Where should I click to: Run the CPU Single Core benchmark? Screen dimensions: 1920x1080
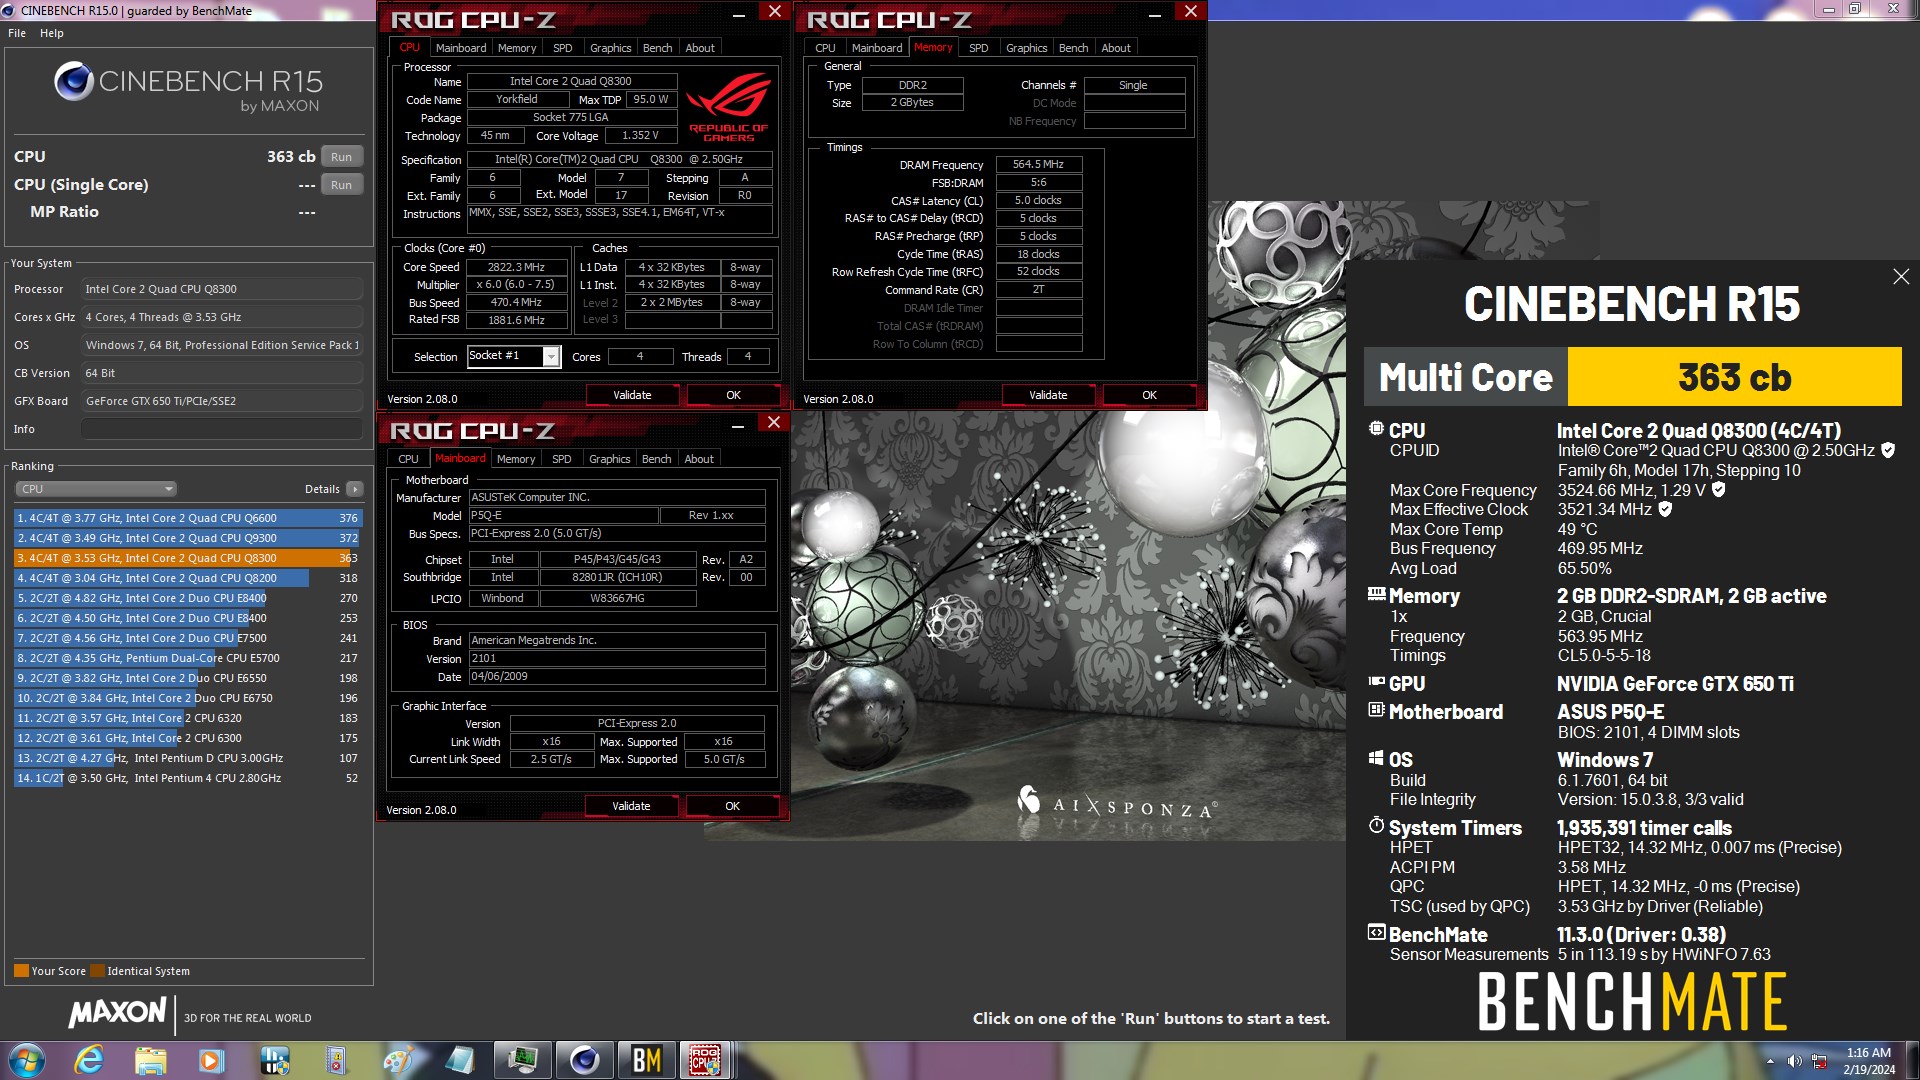(x=341, y=185)
